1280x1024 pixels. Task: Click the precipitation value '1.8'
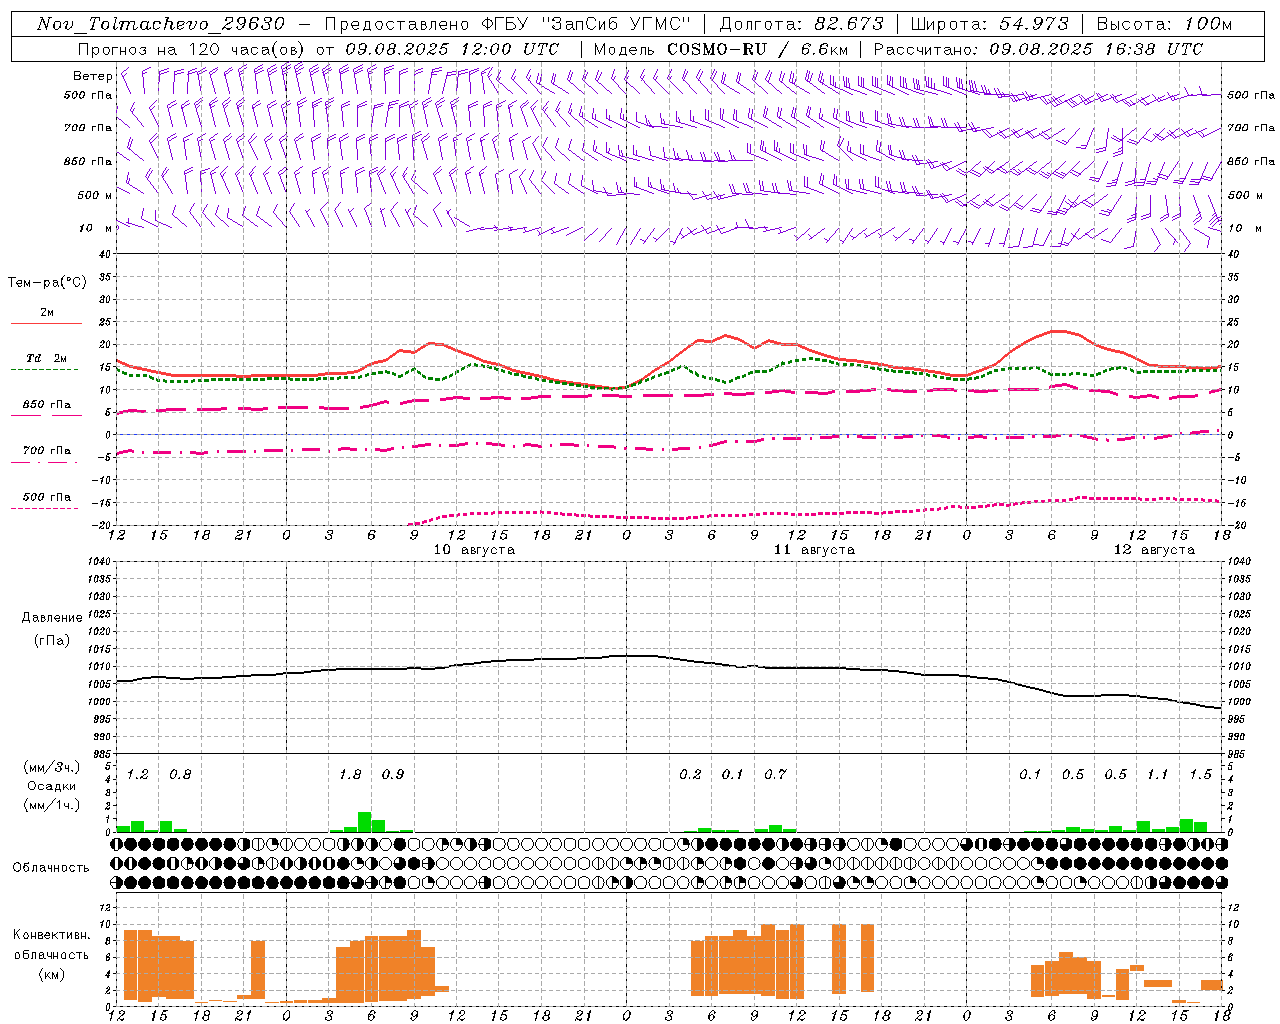(350, 774)
